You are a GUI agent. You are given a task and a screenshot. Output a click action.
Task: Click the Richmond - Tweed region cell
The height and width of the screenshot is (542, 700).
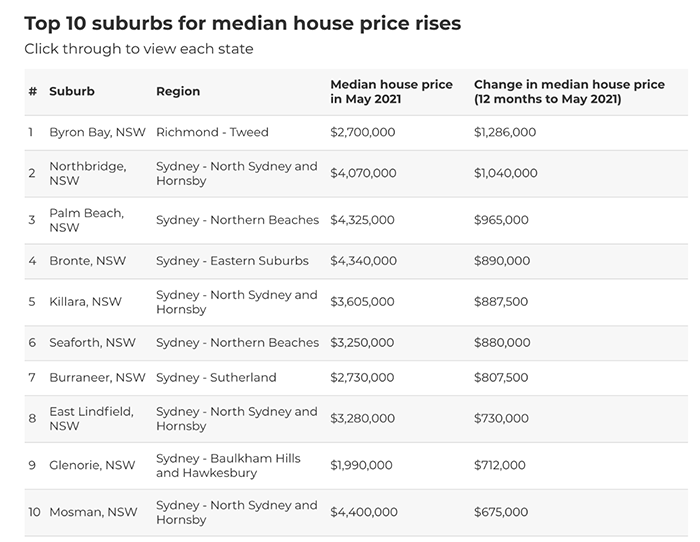[x=212, y=132]
